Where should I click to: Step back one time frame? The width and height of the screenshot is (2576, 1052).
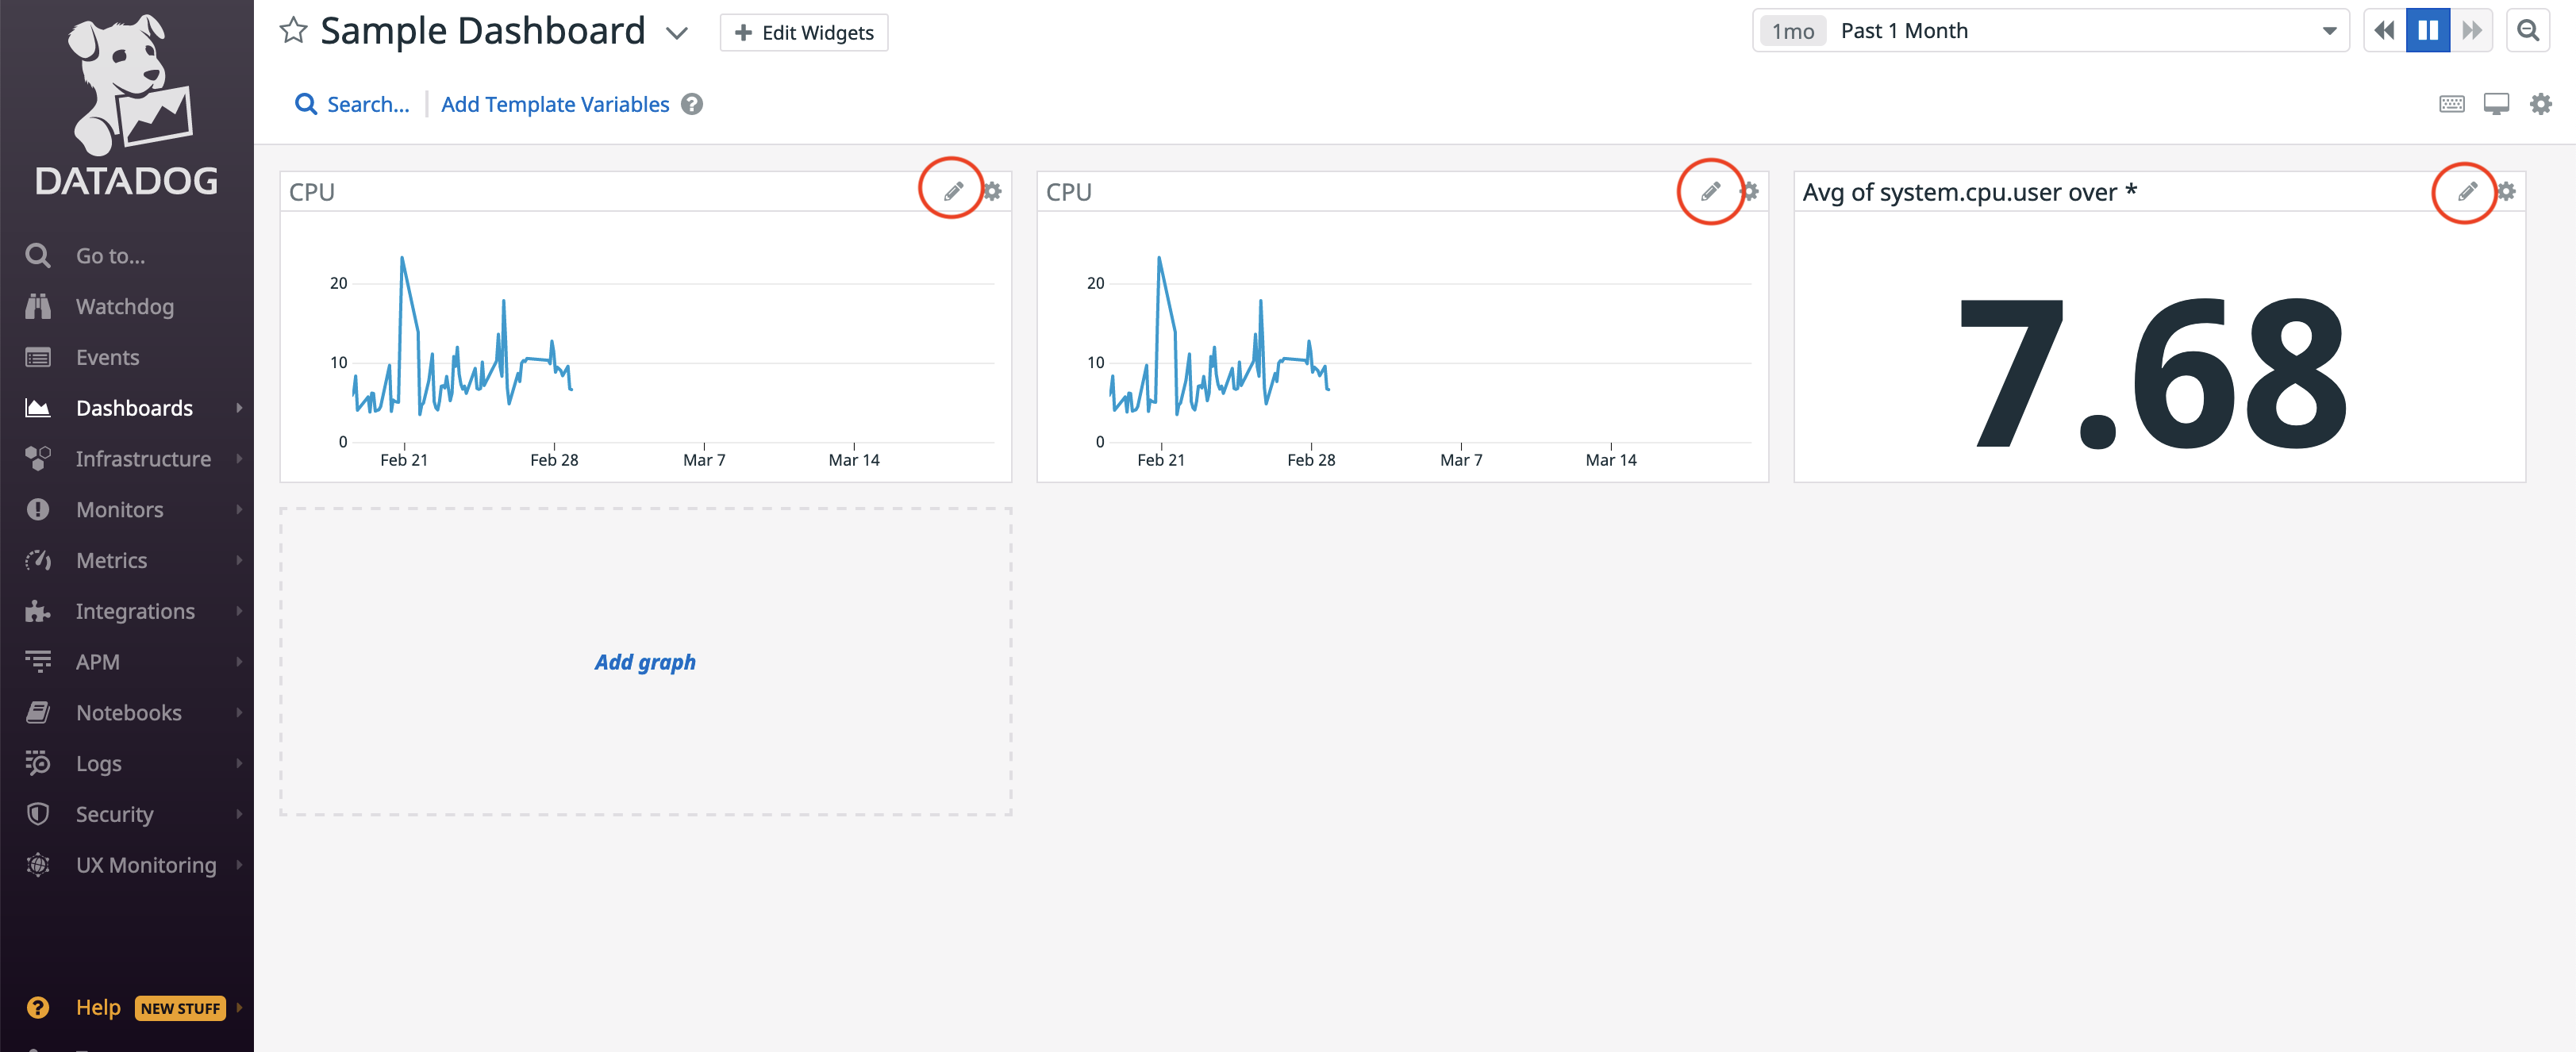coord(2384,31)
